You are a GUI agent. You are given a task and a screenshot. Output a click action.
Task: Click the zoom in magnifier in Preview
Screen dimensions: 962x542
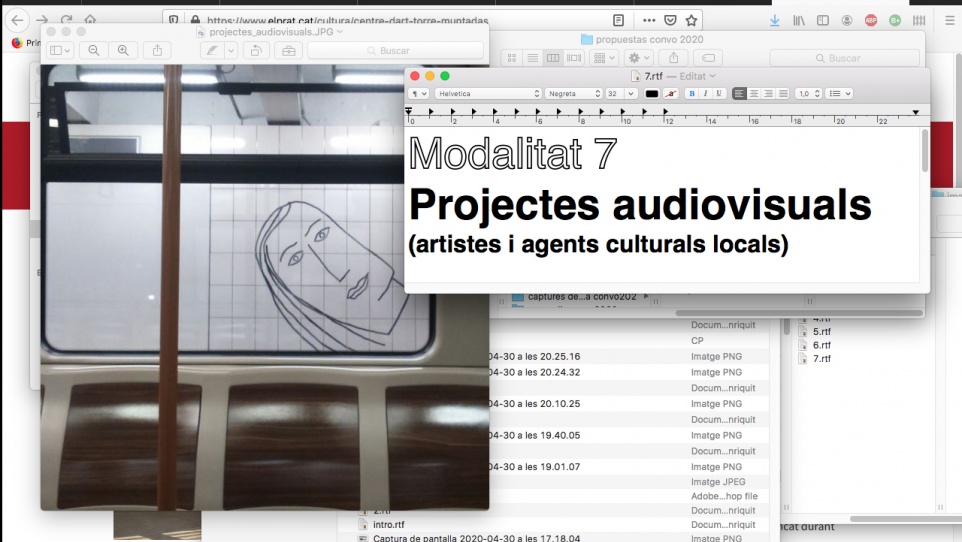pos(123,50)
